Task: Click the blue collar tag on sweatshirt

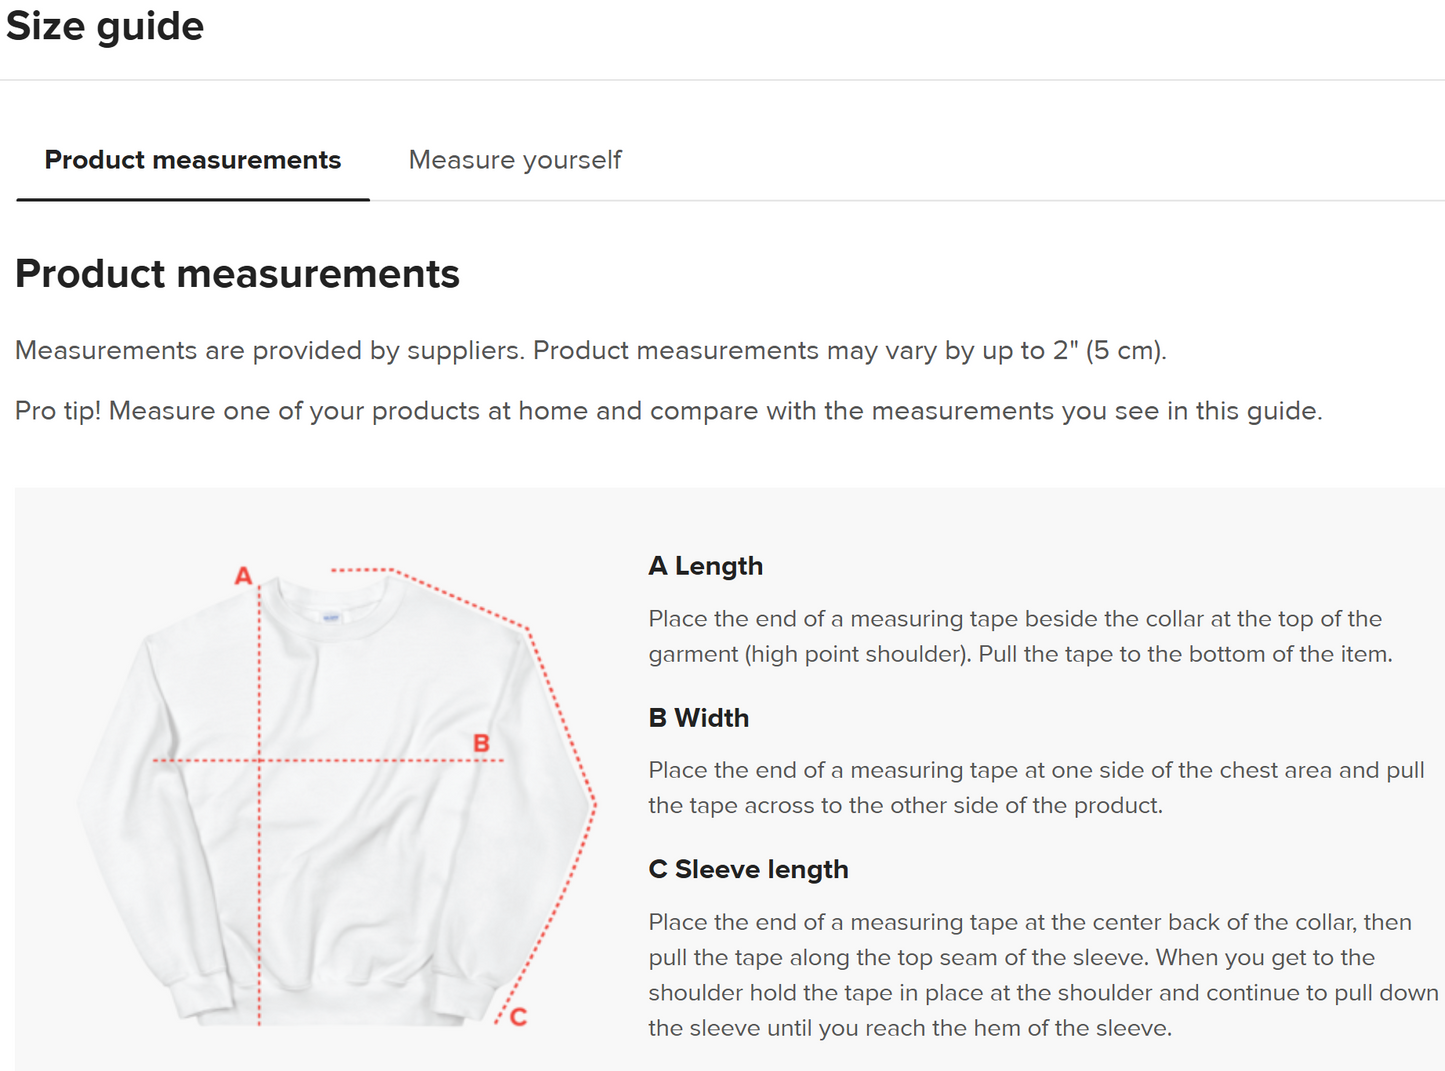Action: (x=331, y=617)
